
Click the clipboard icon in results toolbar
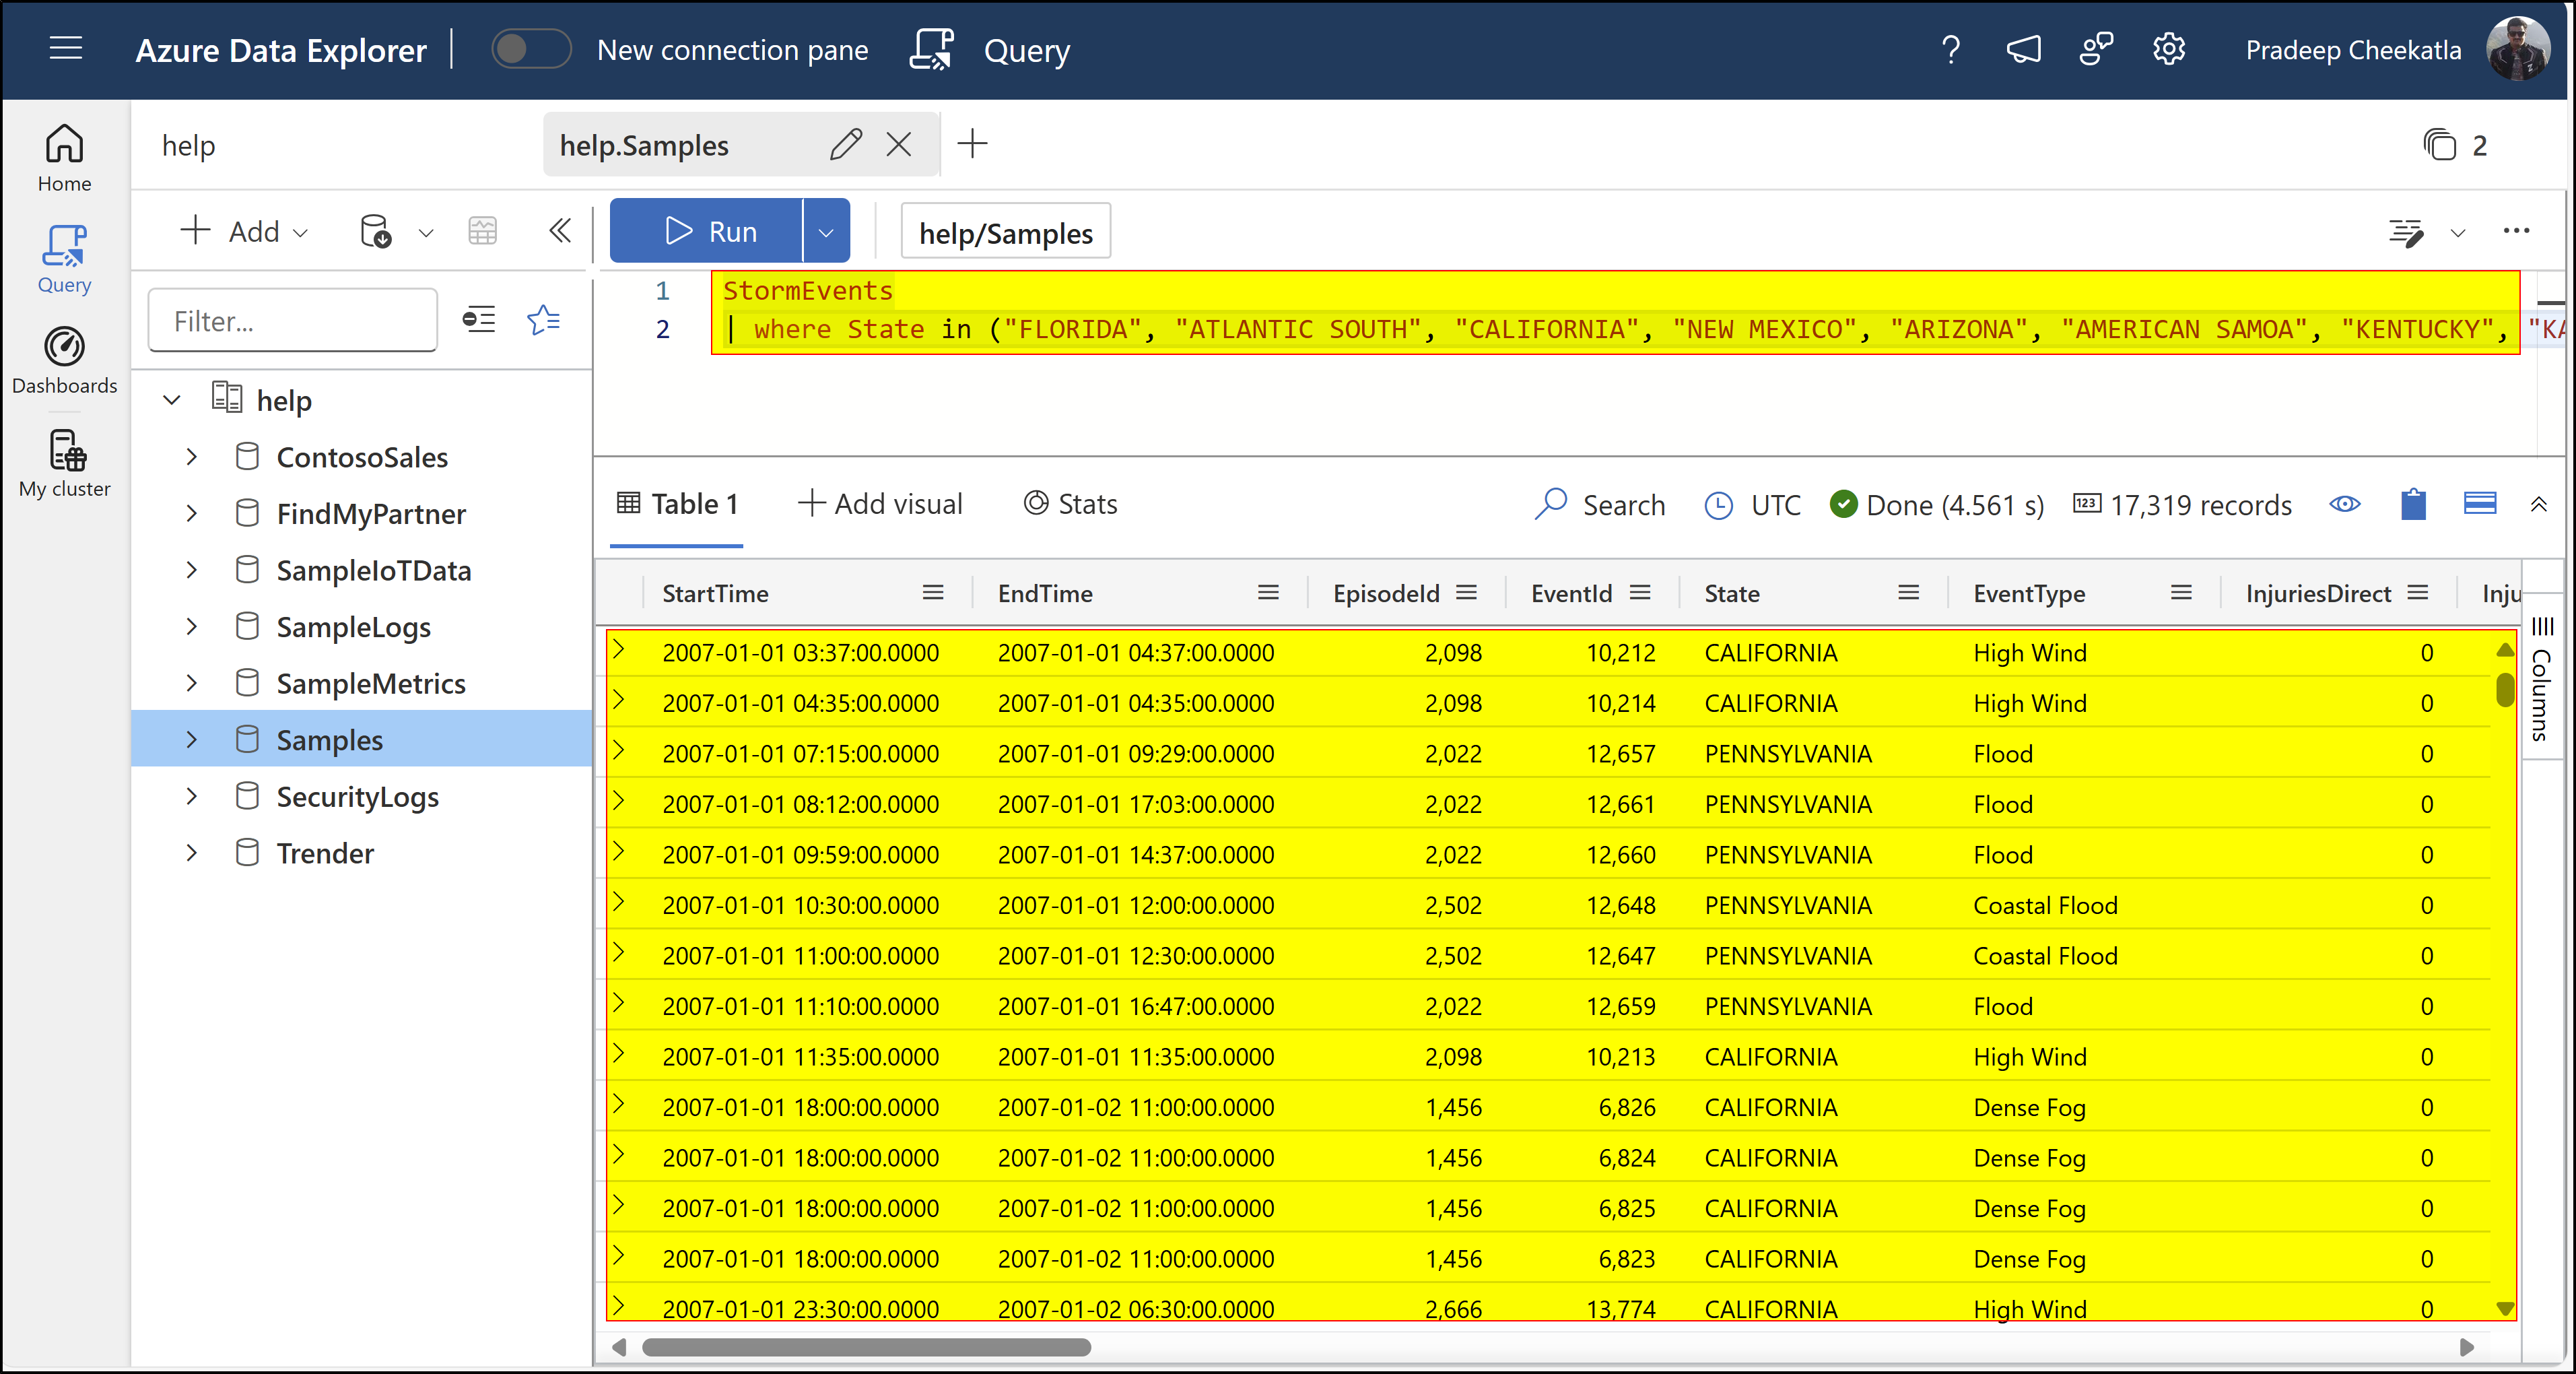(2413, 504)
